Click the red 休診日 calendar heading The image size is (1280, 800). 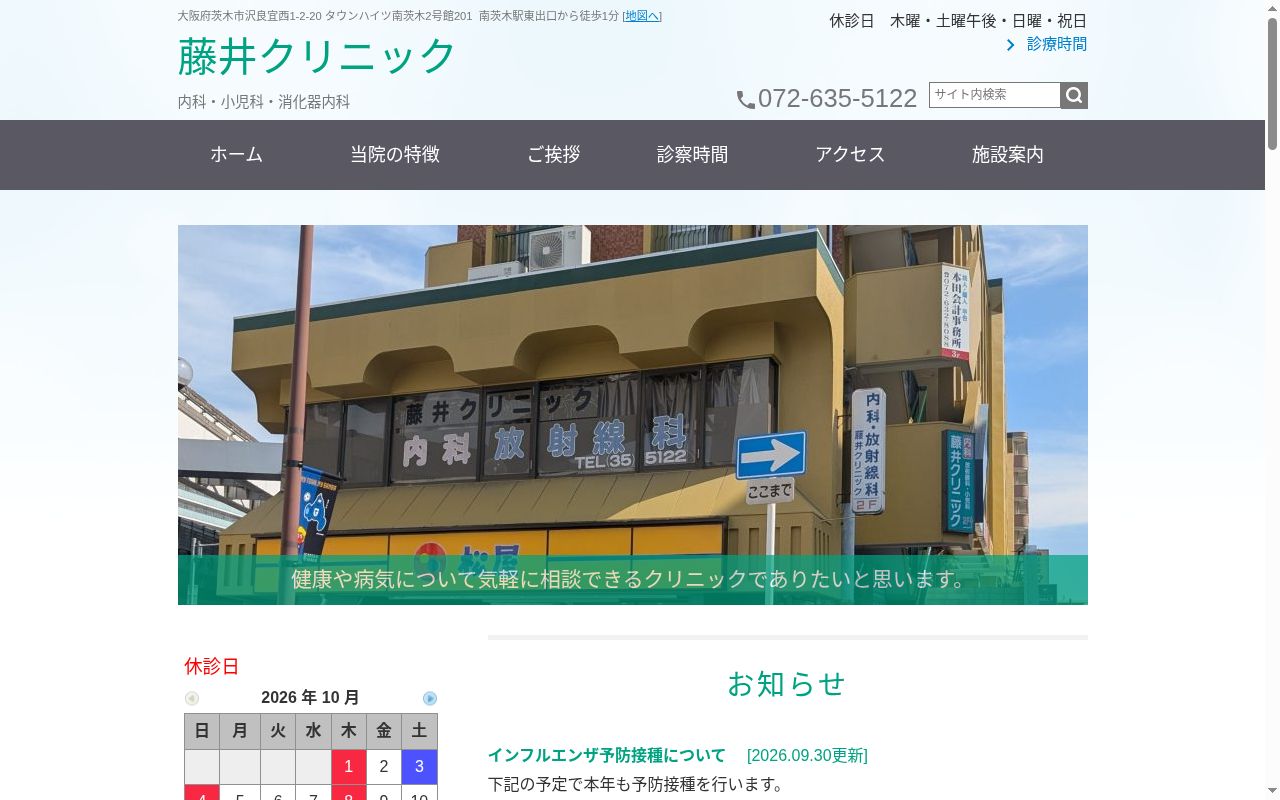(x=212, y=666)
